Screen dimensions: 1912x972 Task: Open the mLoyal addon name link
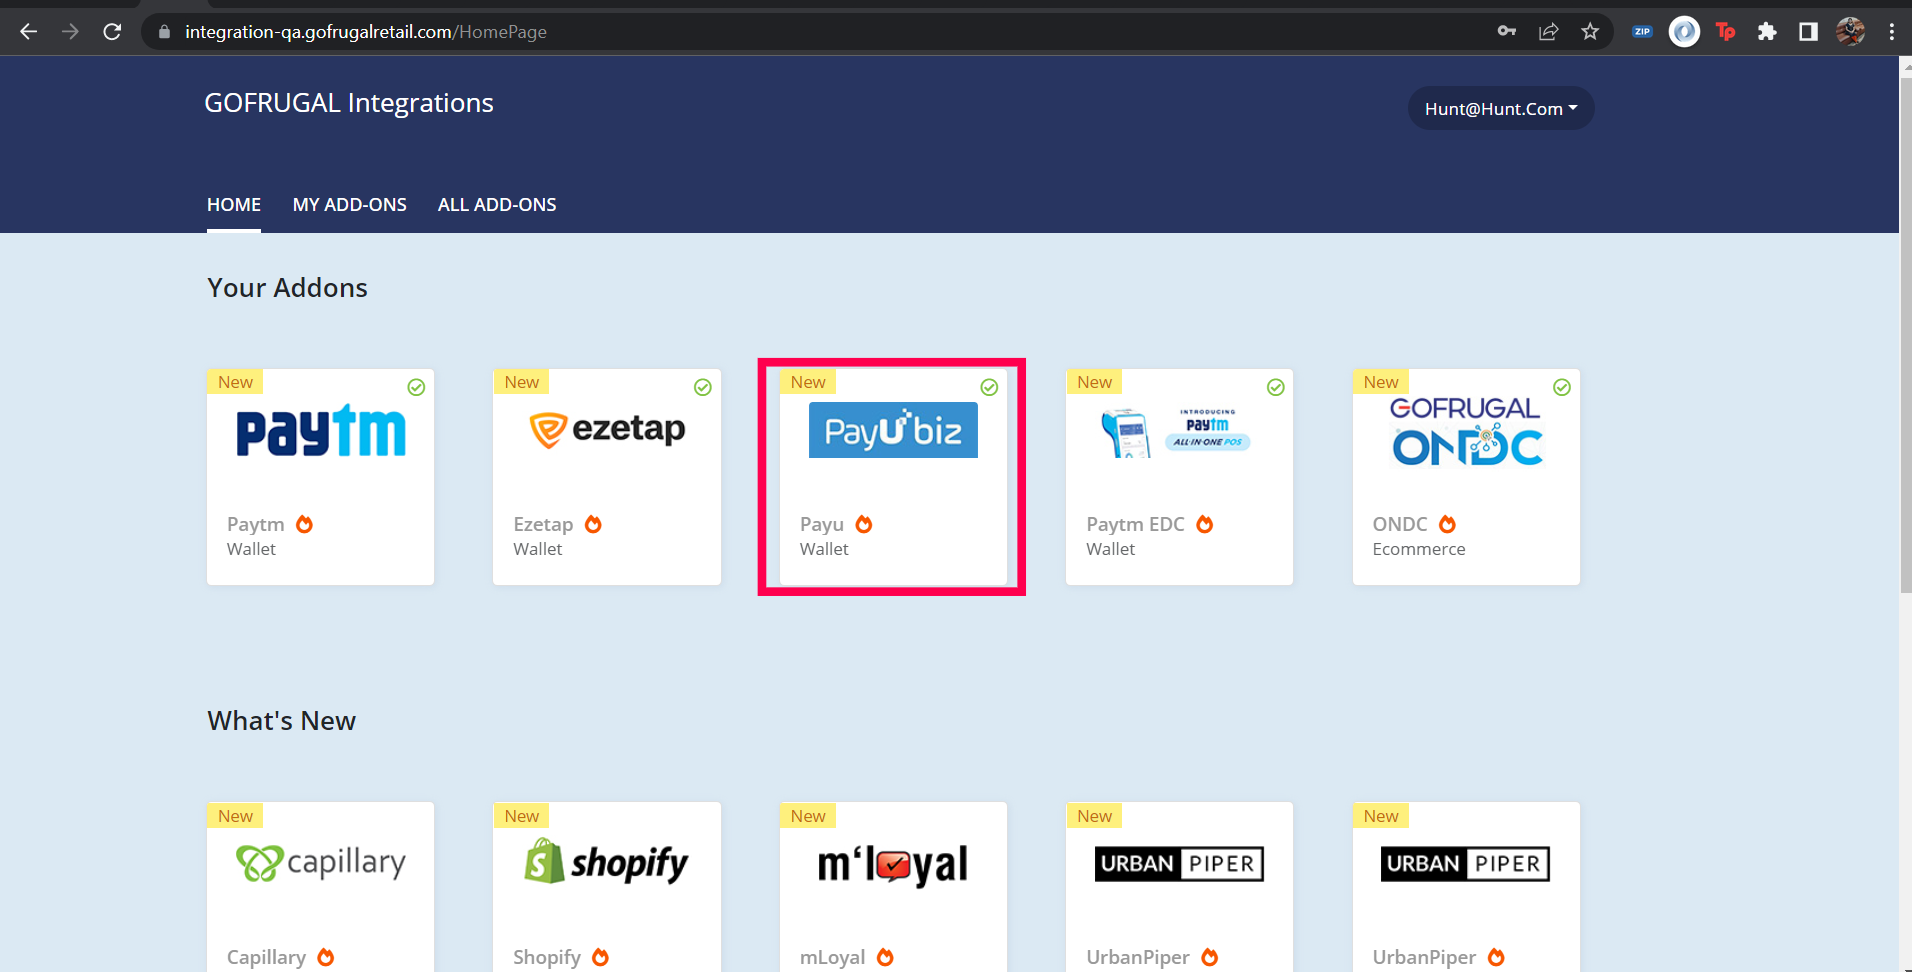pos(833,957)
